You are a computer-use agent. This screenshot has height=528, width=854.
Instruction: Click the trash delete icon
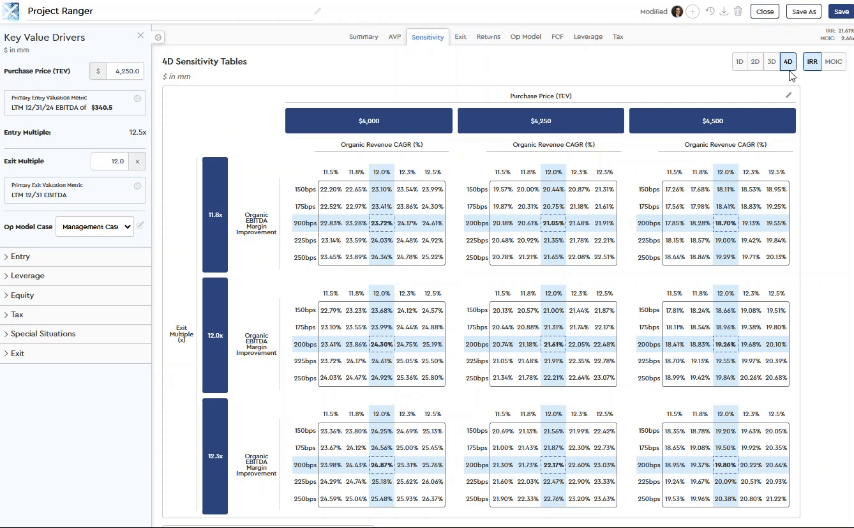tap(738, 11)
